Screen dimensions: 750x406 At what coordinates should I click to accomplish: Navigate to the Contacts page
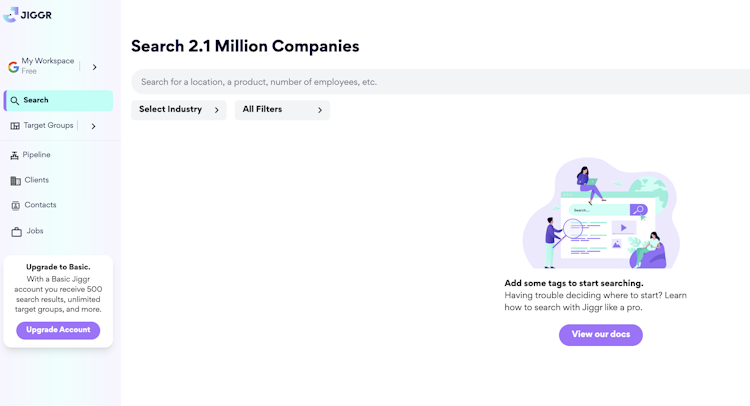point(41,205)
